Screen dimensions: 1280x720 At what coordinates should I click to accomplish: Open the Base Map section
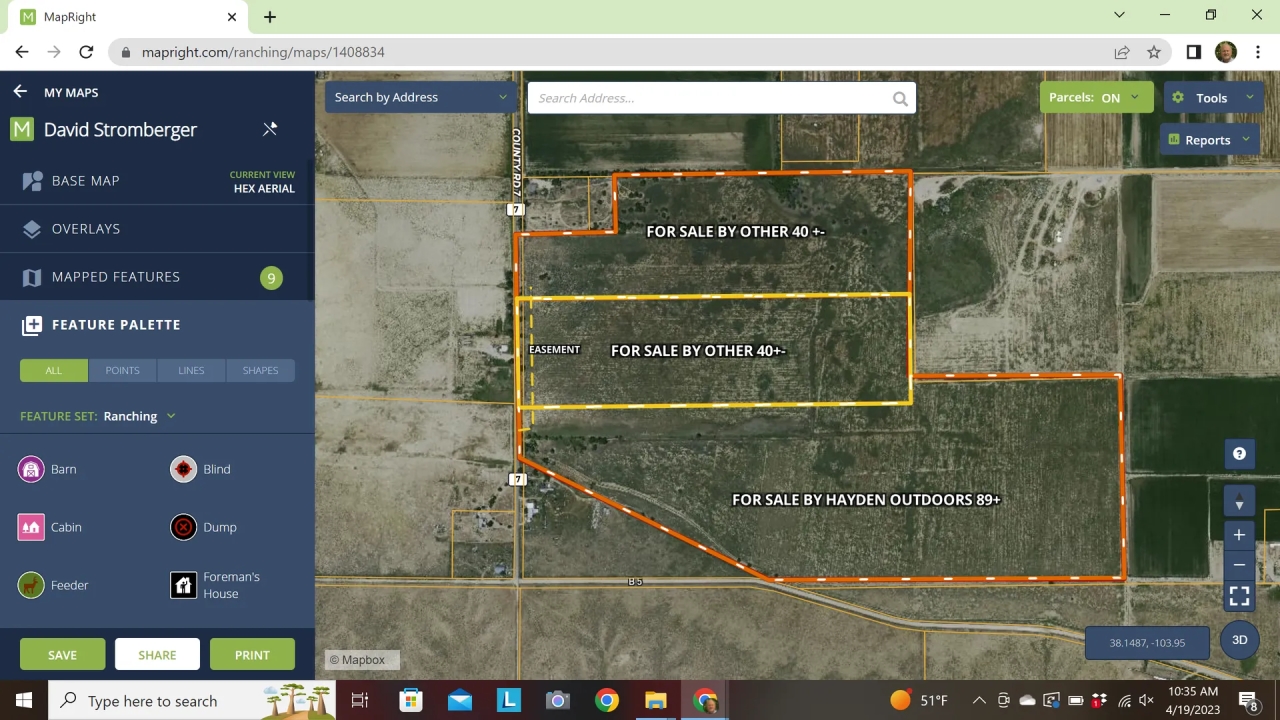pyautogui.click(x=157, y=181)
